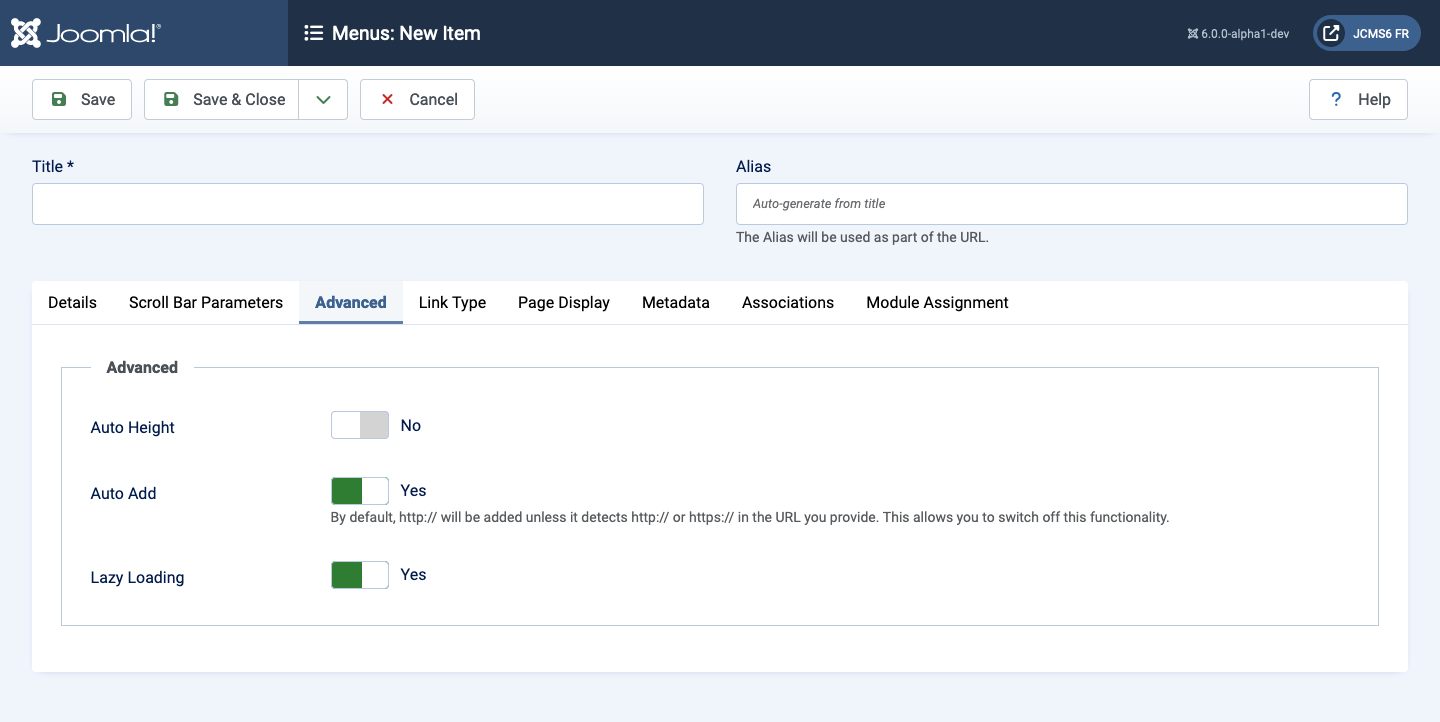Open the Help button
Image resolution: width=1440 pixels, height=722 pixels.
click(1358, 99)
